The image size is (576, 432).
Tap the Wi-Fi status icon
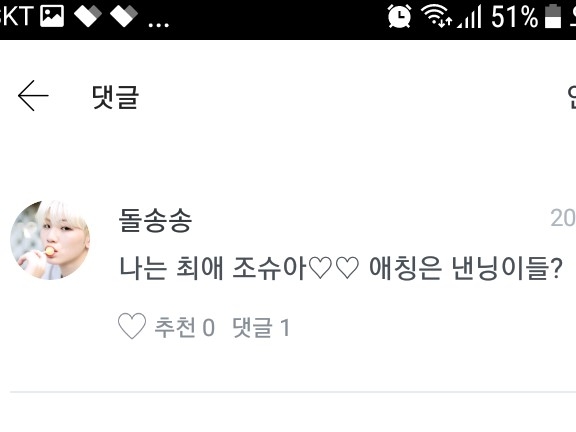pyautogui.click(x=436, y=16)
